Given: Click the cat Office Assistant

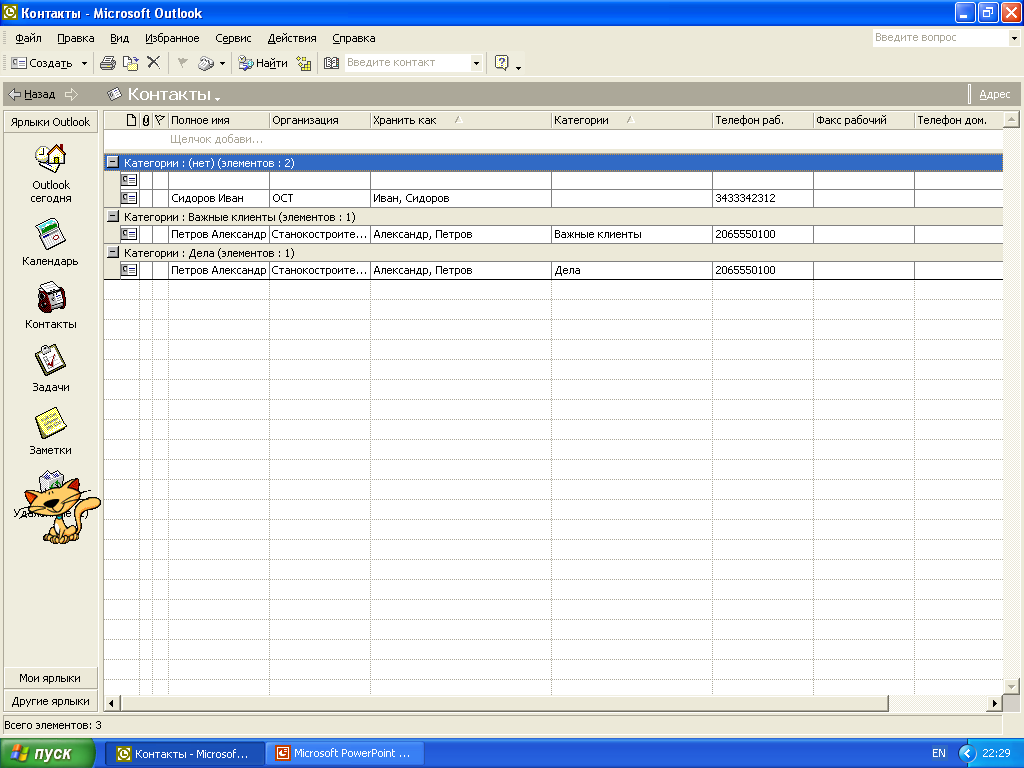Looking at the screenshot, I should tap(62, 511).
